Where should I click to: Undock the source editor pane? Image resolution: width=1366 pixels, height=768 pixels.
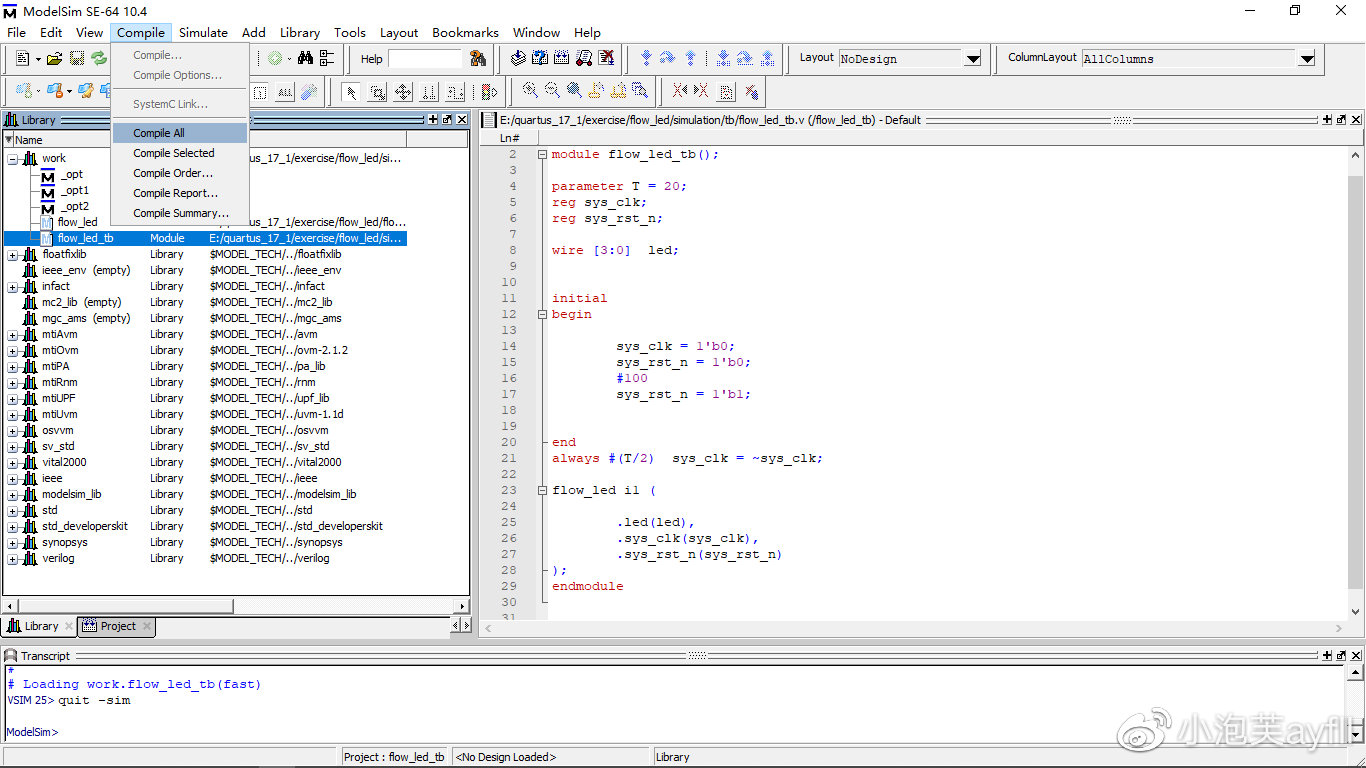(1341, 120)
